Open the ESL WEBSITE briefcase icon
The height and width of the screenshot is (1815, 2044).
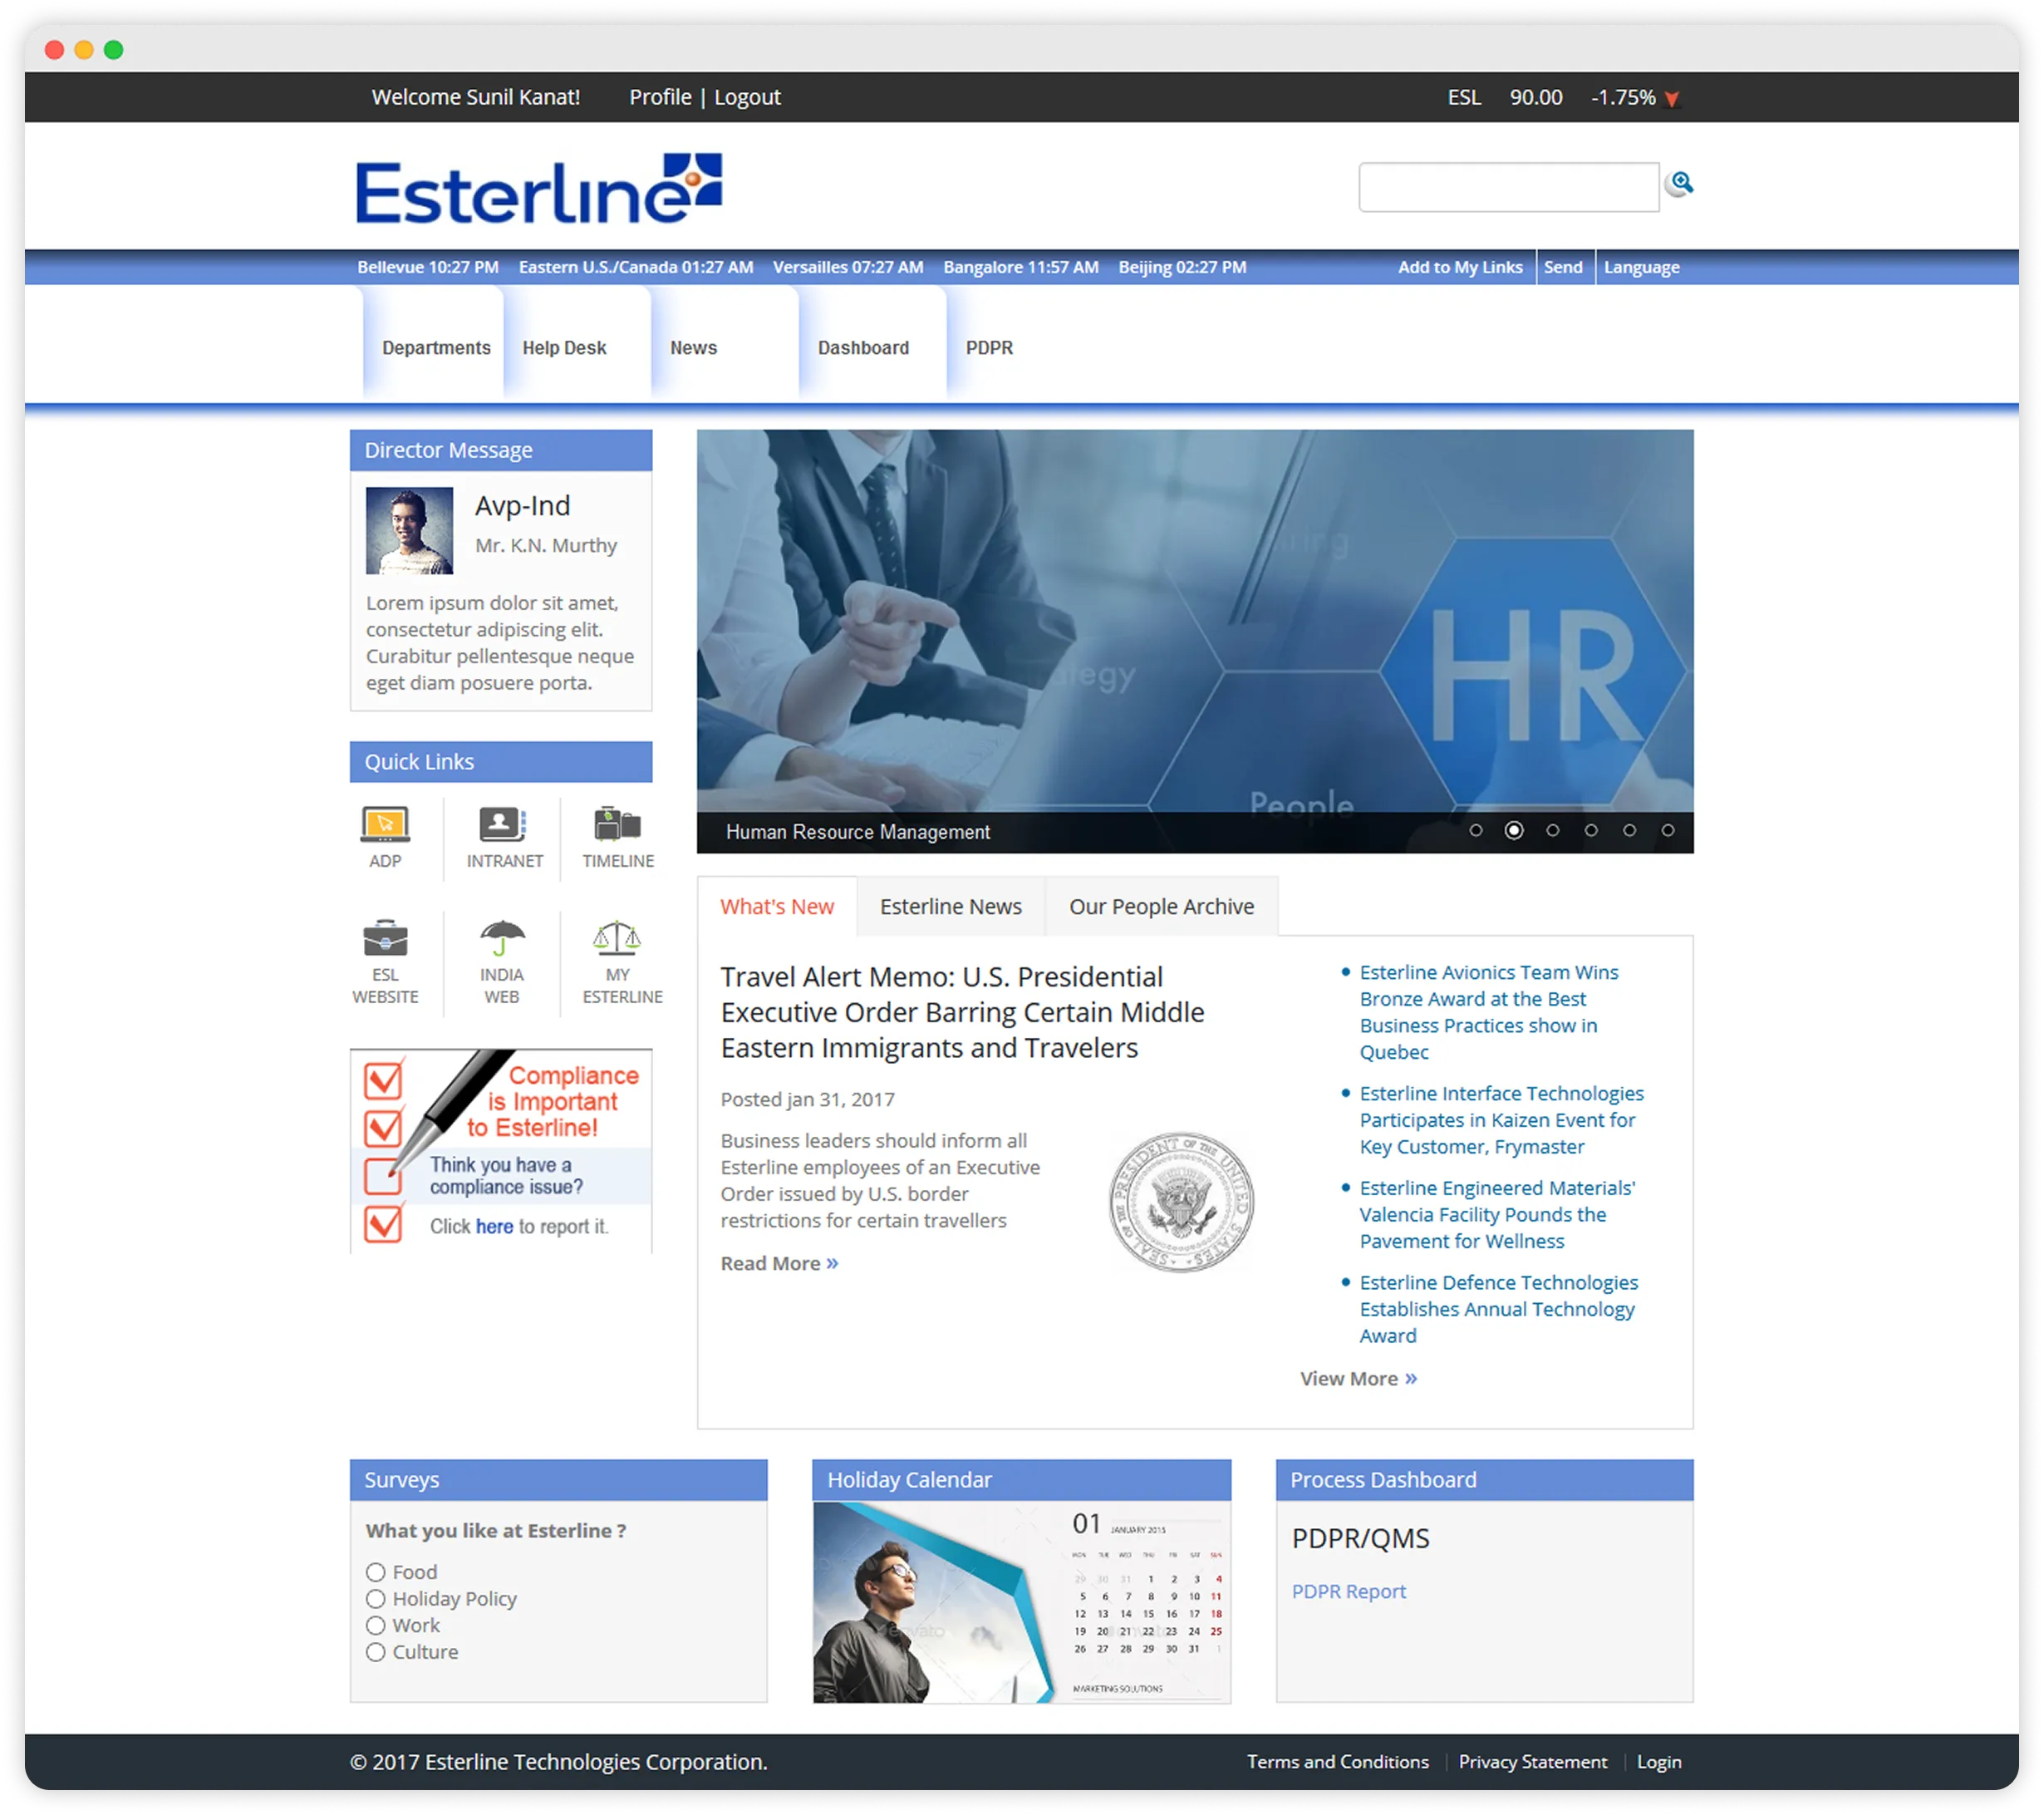(385, 938)
